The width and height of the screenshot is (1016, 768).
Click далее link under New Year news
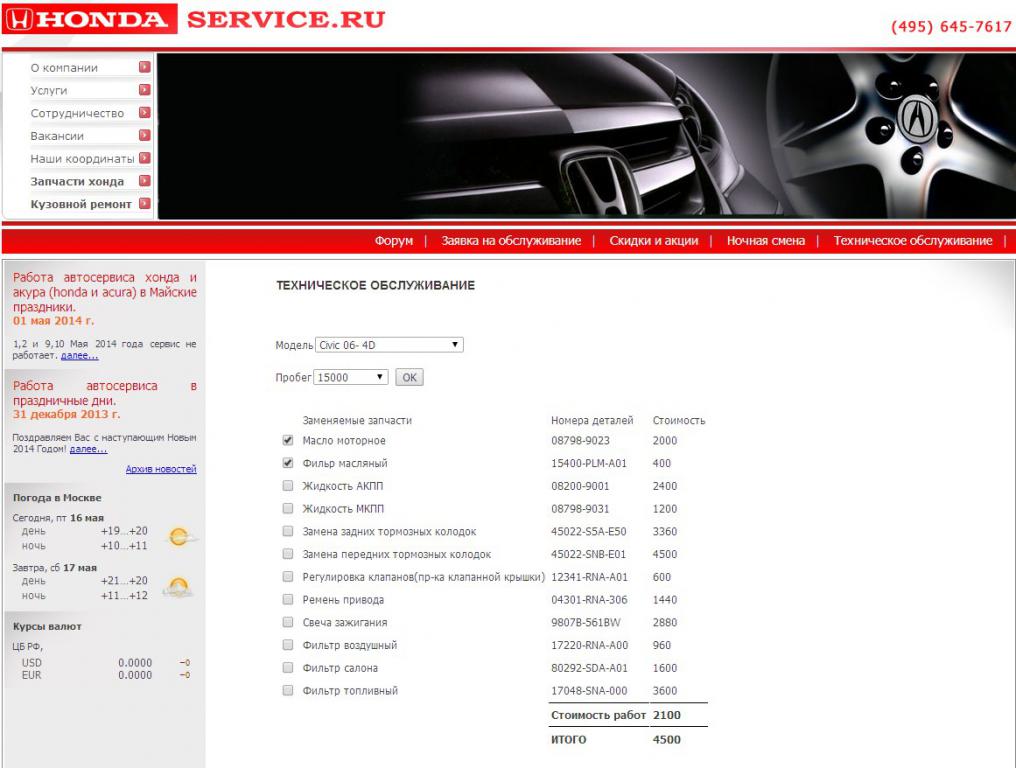click(x=88, y=449)
